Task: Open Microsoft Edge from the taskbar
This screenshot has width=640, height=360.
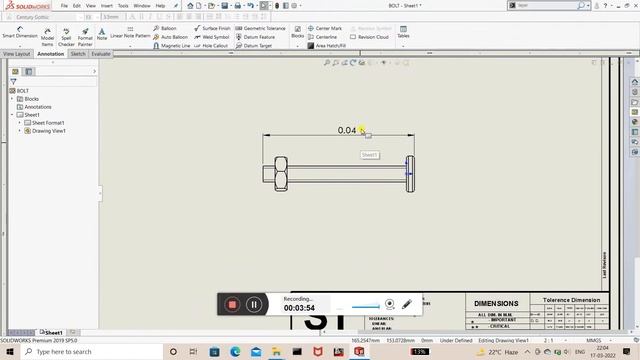Action: (x=235, y=351)
